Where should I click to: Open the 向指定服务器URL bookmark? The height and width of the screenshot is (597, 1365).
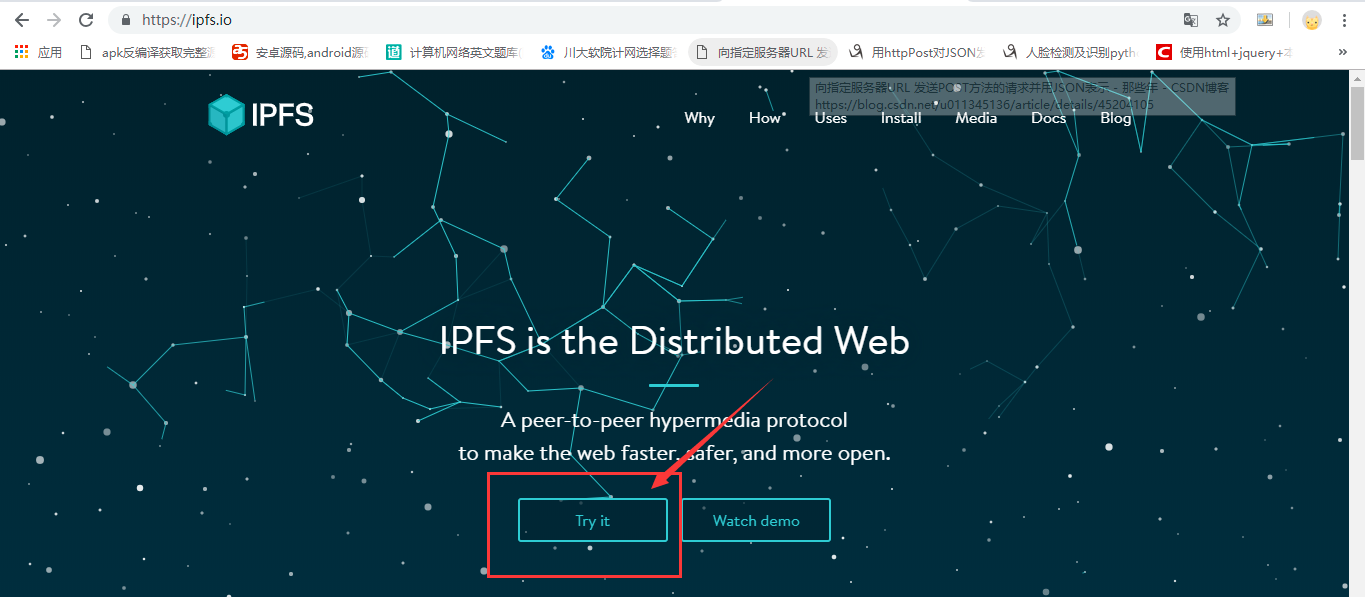coord(763,52)
